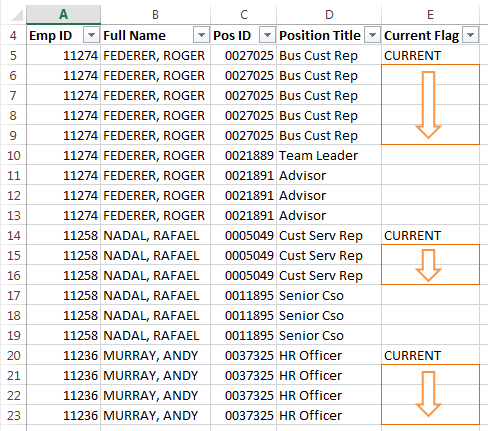Select the Team Leader position cell
The height and width of the screenshot is (431, 488).
click(329, 155)
